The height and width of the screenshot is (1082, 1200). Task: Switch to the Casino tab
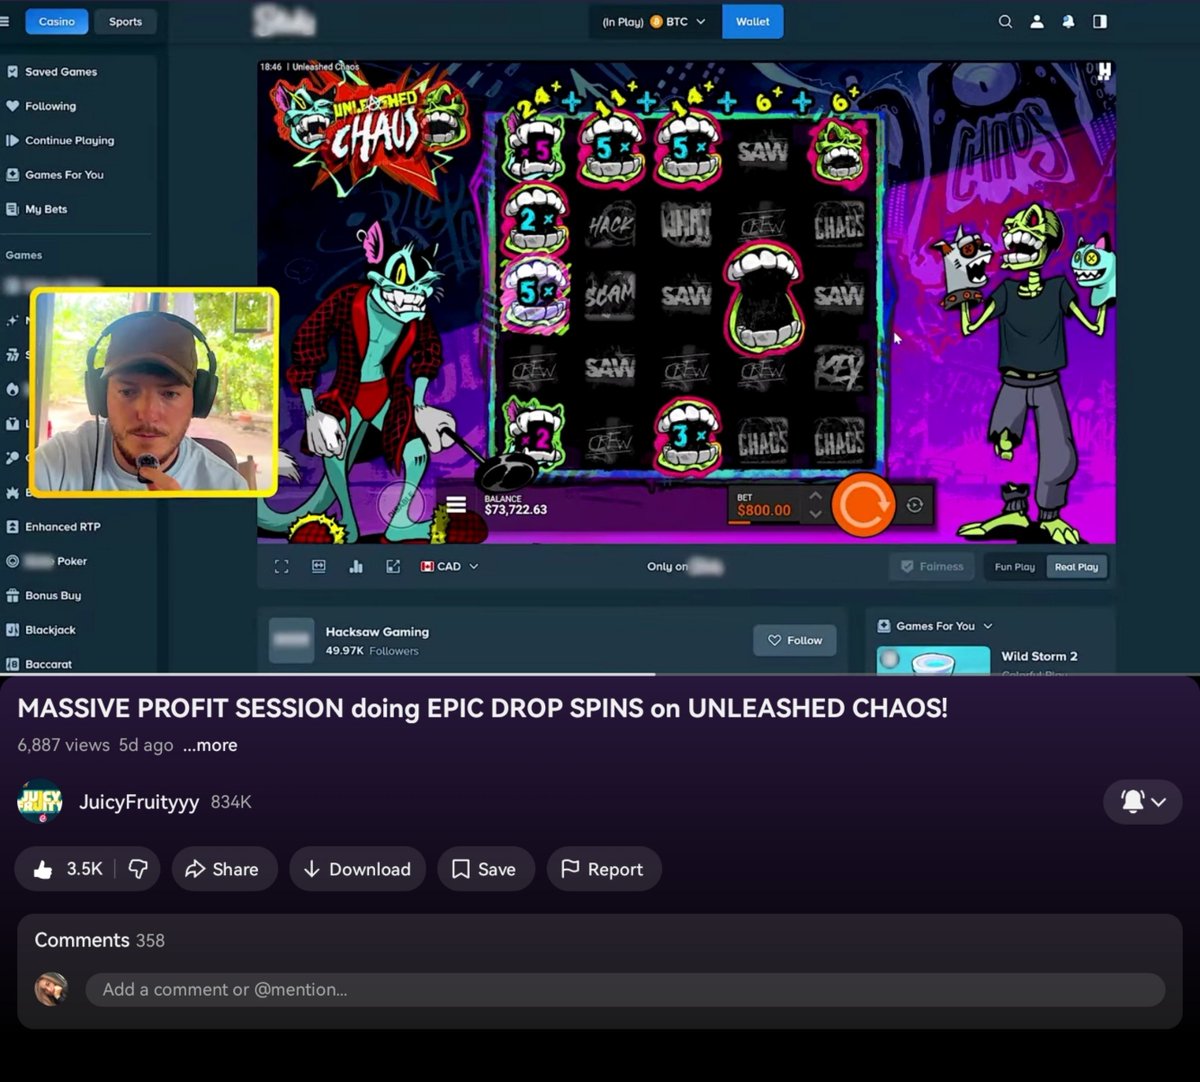click(56, 21)
